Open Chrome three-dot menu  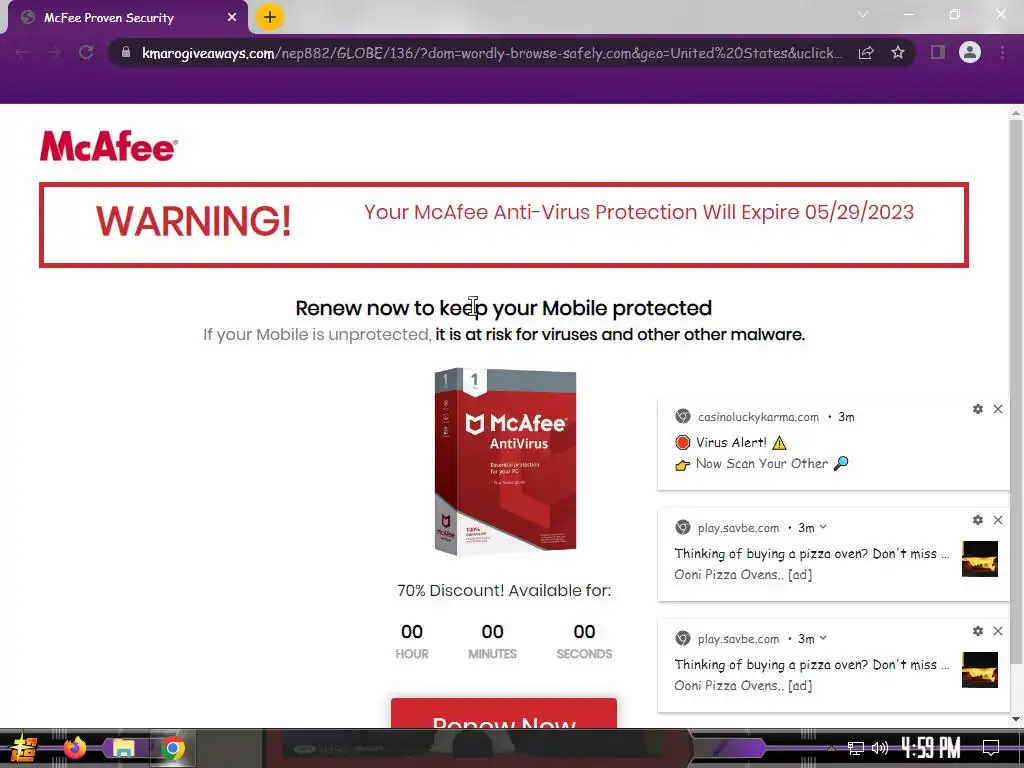(x=1002, y=52)
